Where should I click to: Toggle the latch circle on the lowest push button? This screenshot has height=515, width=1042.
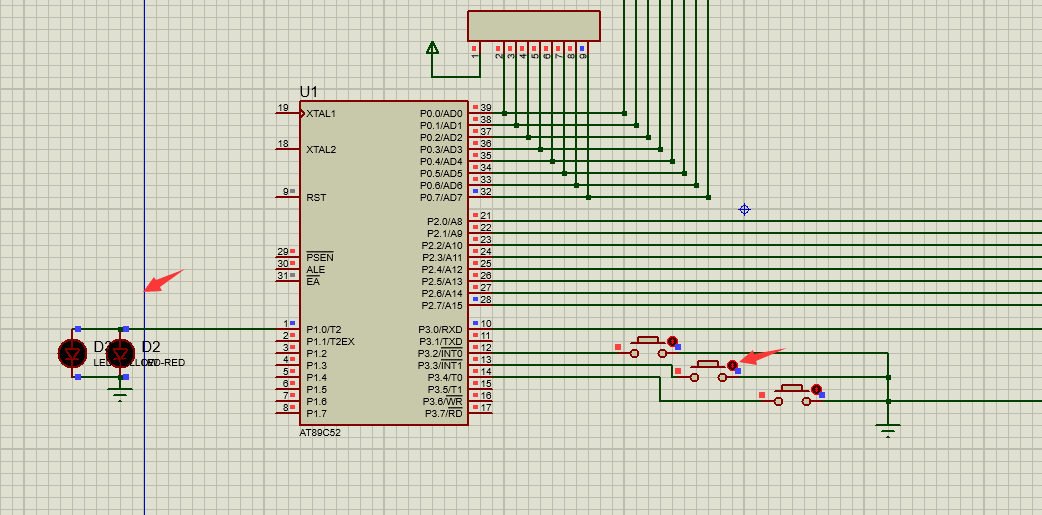click(x=816, y=389)
